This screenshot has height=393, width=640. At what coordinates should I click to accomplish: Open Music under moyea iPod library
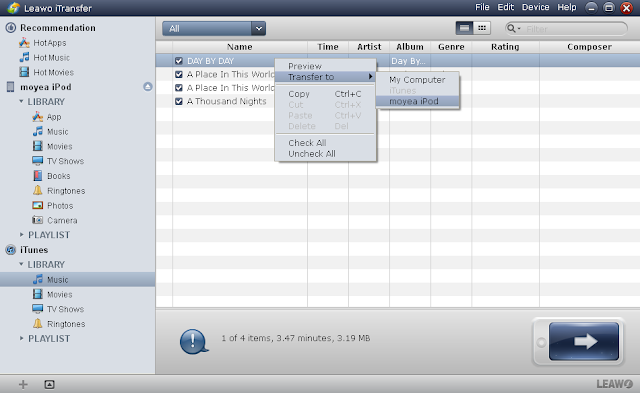click(x=57, y=132)
